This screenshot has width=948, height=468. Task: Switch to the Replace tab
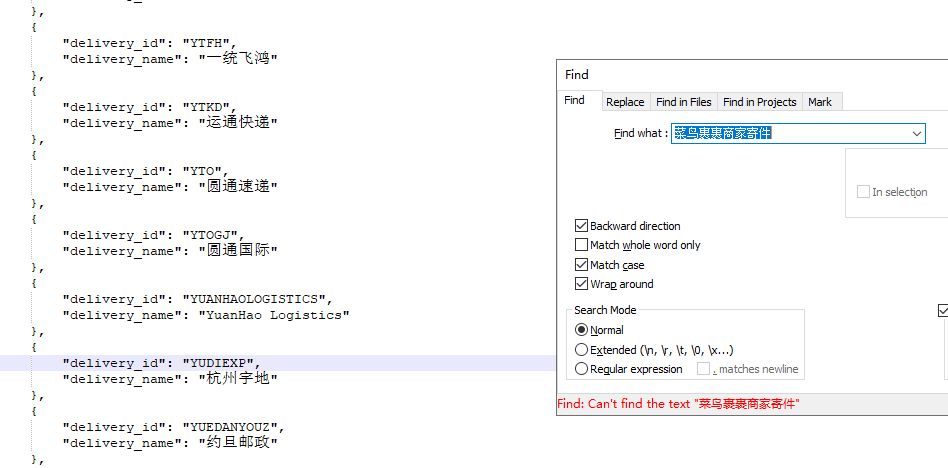pos(625,102)
